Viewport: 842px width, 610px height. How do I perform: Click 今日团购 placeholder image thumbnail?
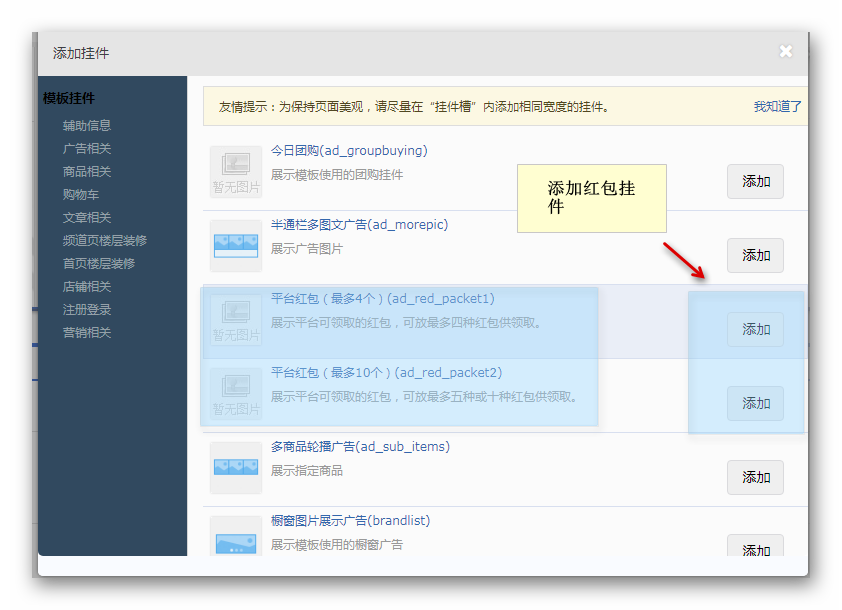tap(236, 172)
